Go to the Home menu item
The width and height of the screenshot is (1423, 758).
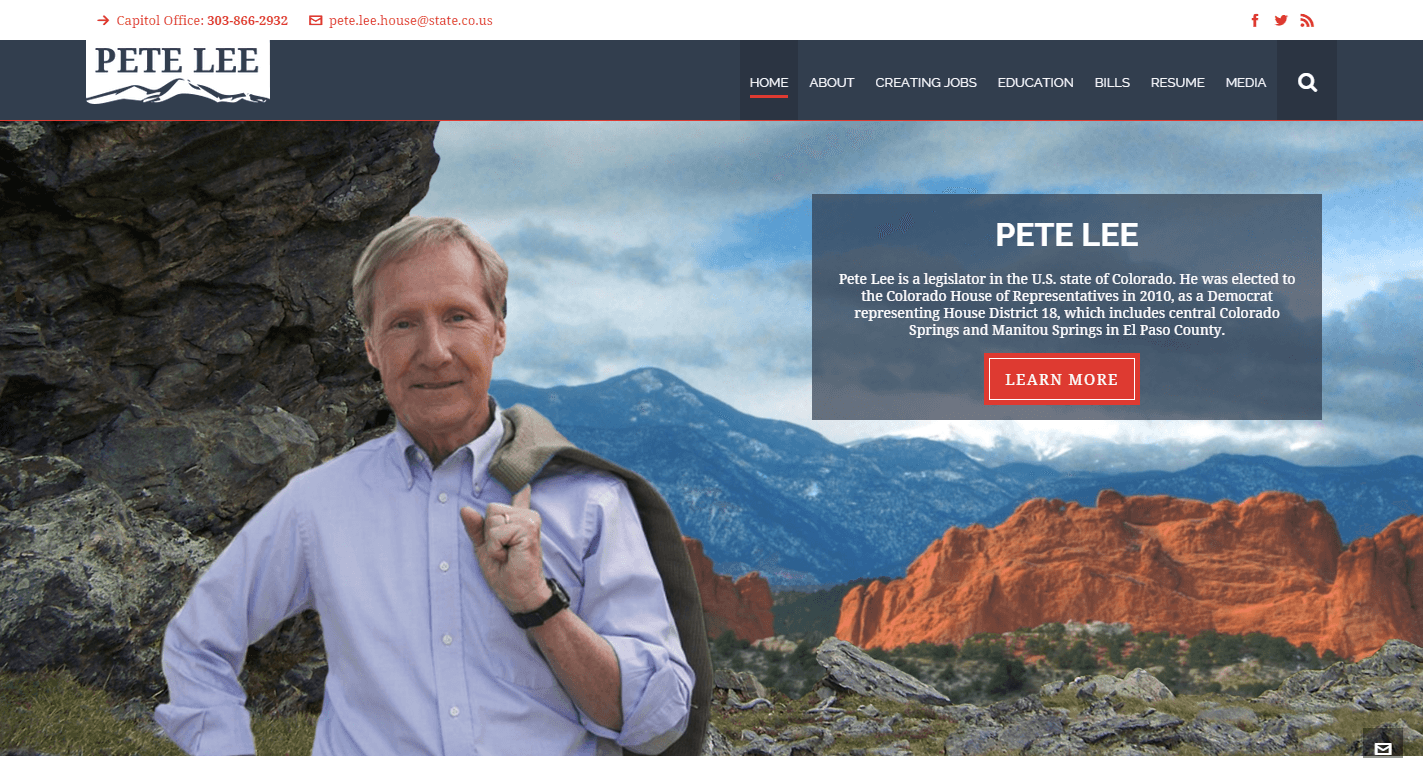tap(769, 82)
